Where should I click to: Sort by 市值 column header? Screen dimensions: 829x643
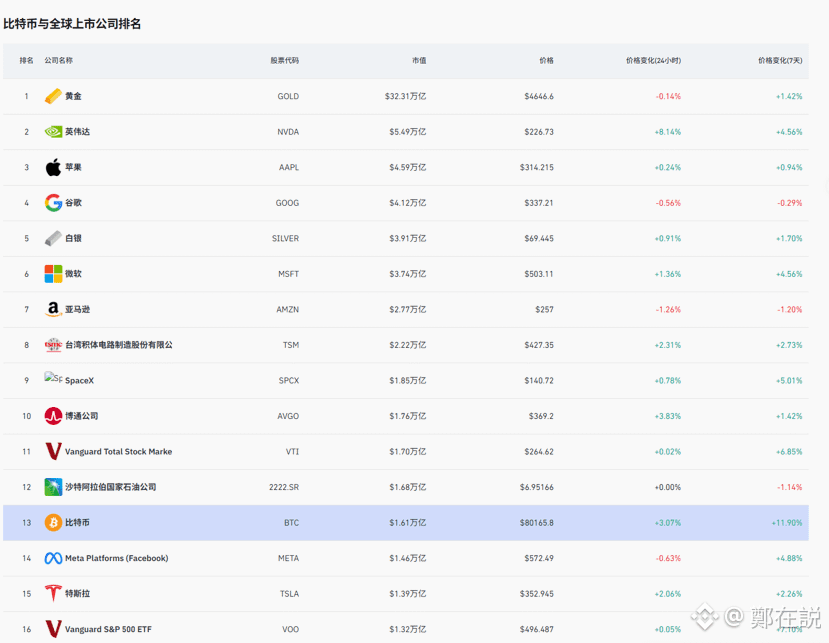click(x=419, y=60)
